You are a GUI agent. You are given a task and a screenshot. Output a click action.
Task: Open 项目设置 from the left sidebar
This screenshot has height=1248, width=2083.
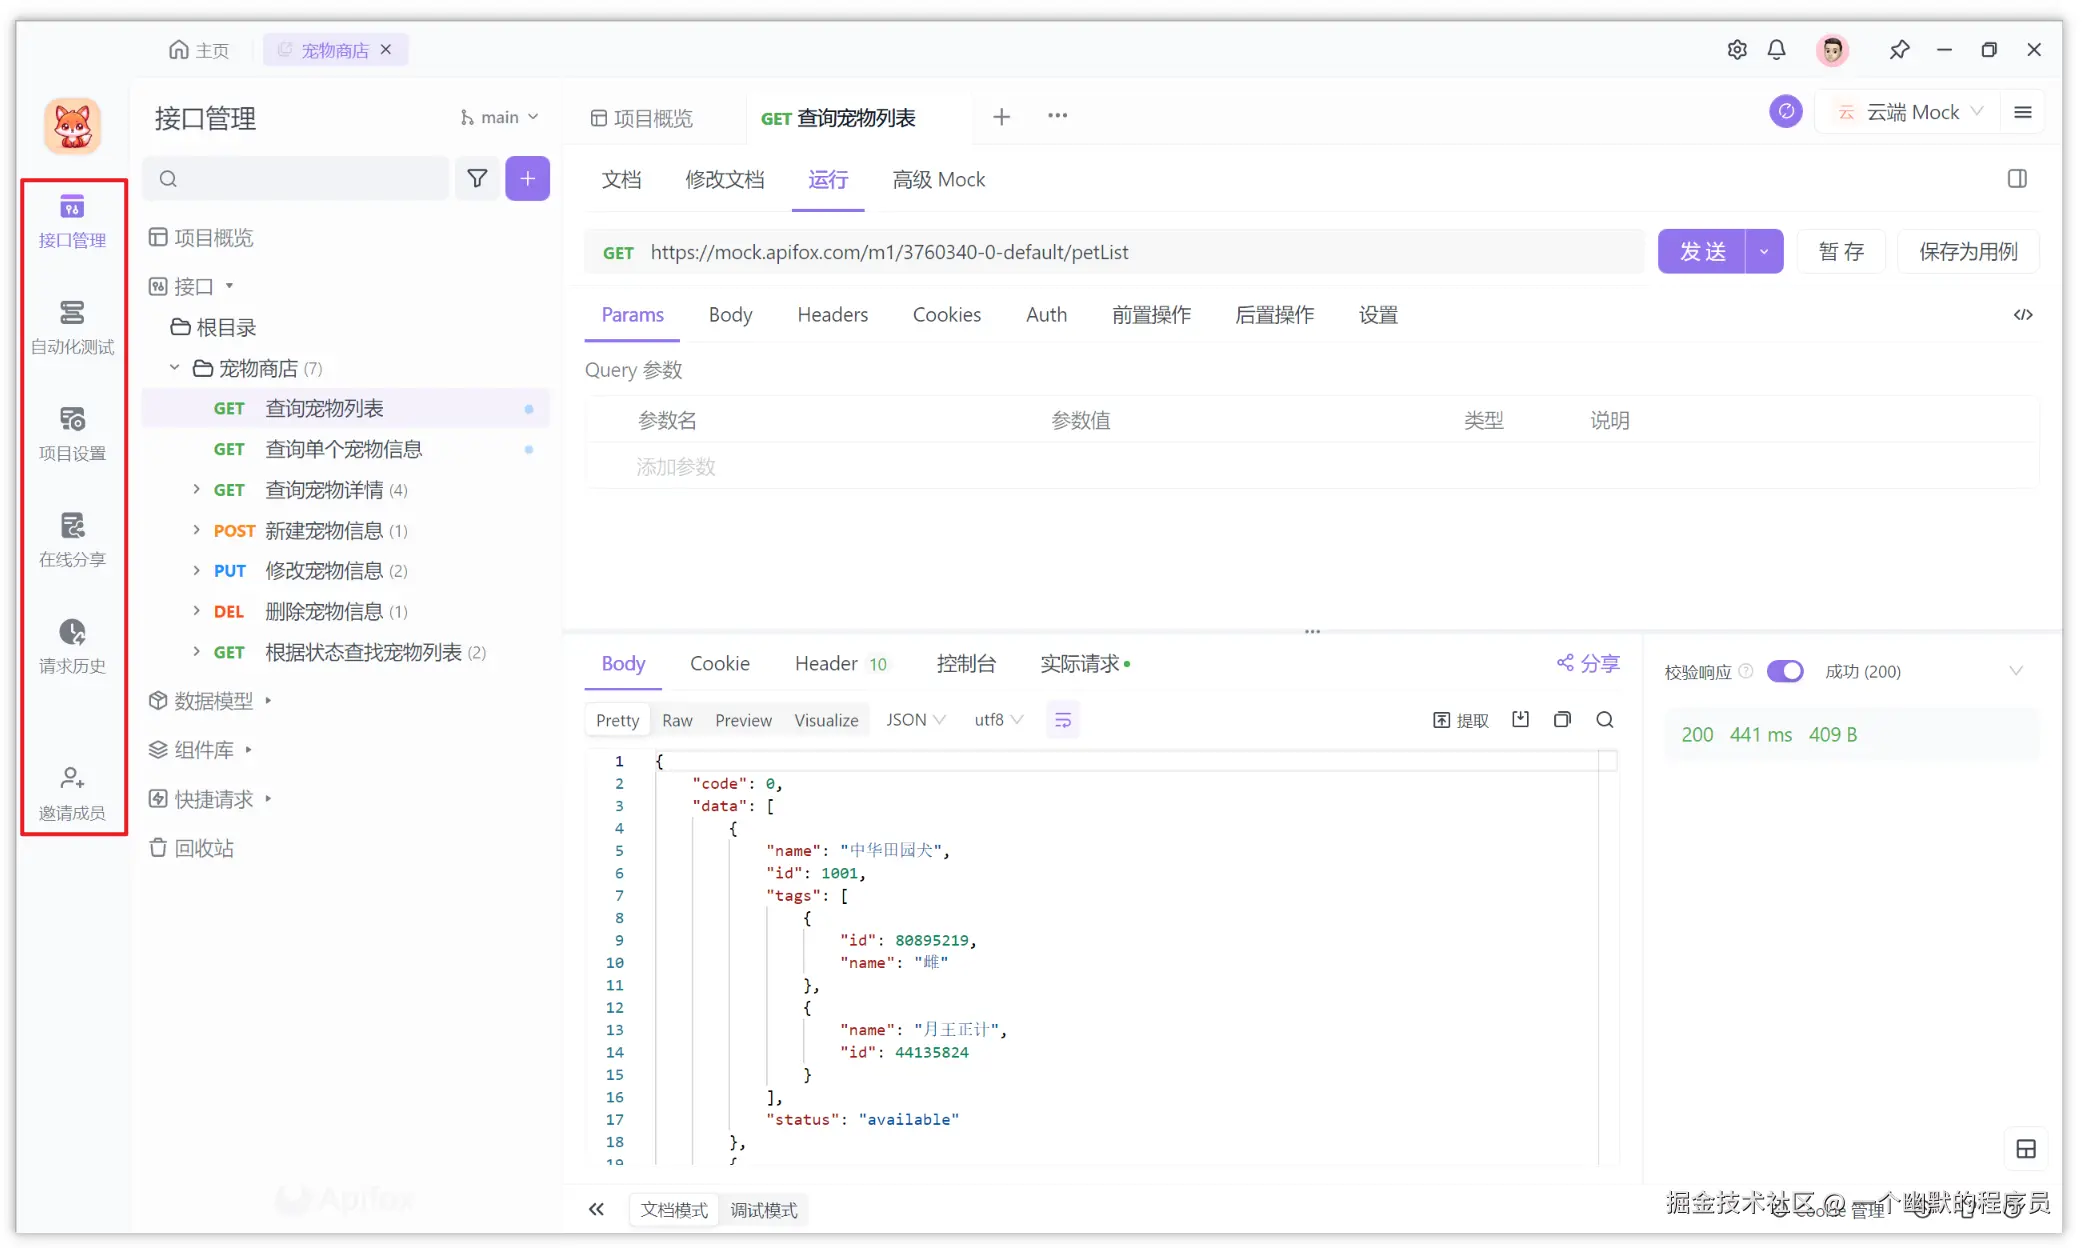pos(71,434)
